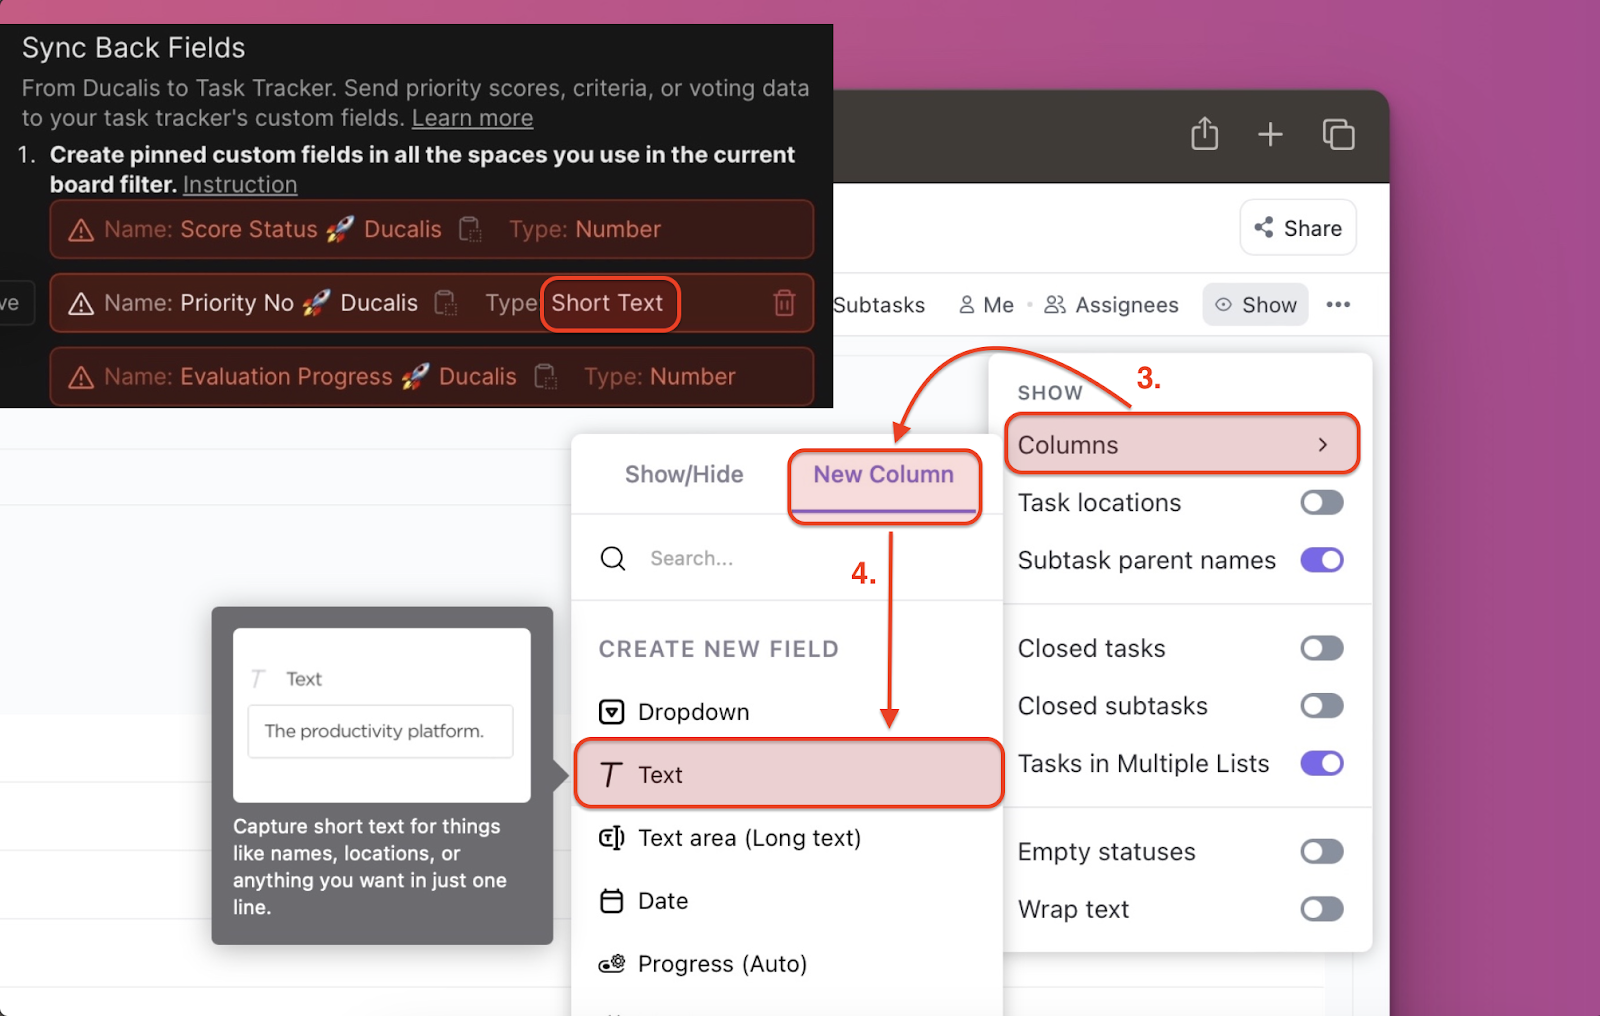Delete the Priority No Ducalis field
The image size is (1600, 1016).
784,303
